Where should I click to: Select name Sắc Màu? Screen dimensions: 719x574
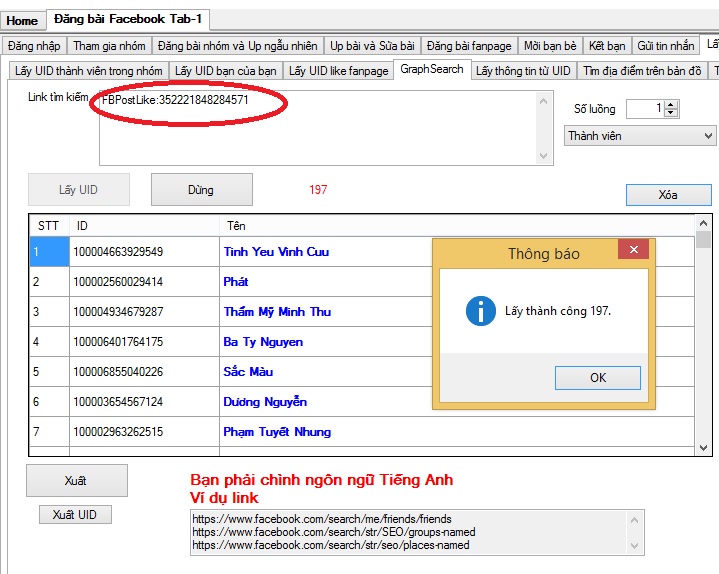248,371
